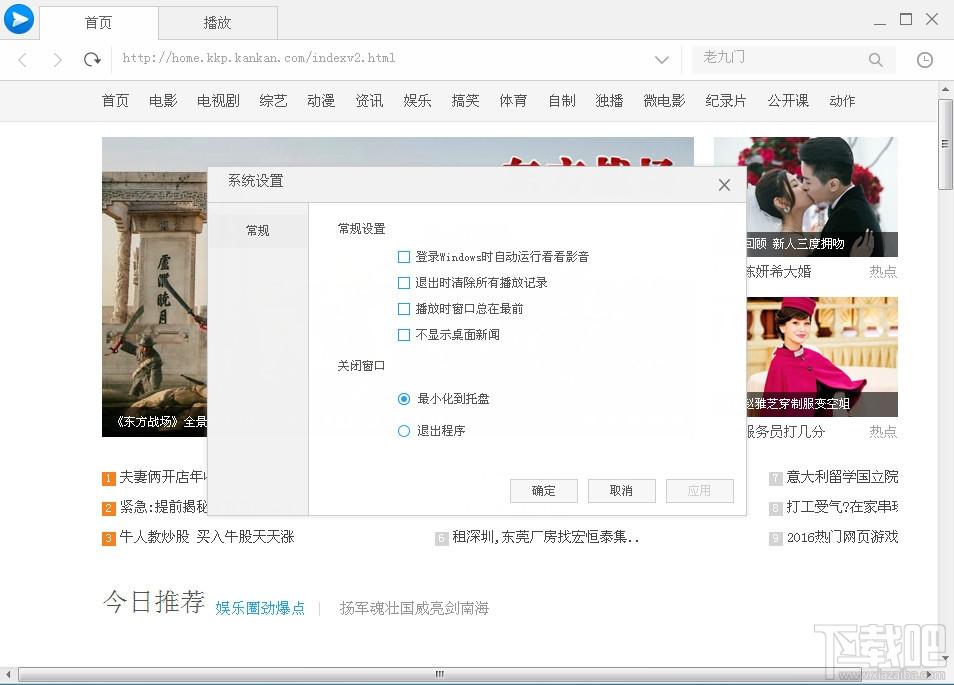Open 动作 nav item
Viewport: 954px width, 685px height.
point(842,101)
